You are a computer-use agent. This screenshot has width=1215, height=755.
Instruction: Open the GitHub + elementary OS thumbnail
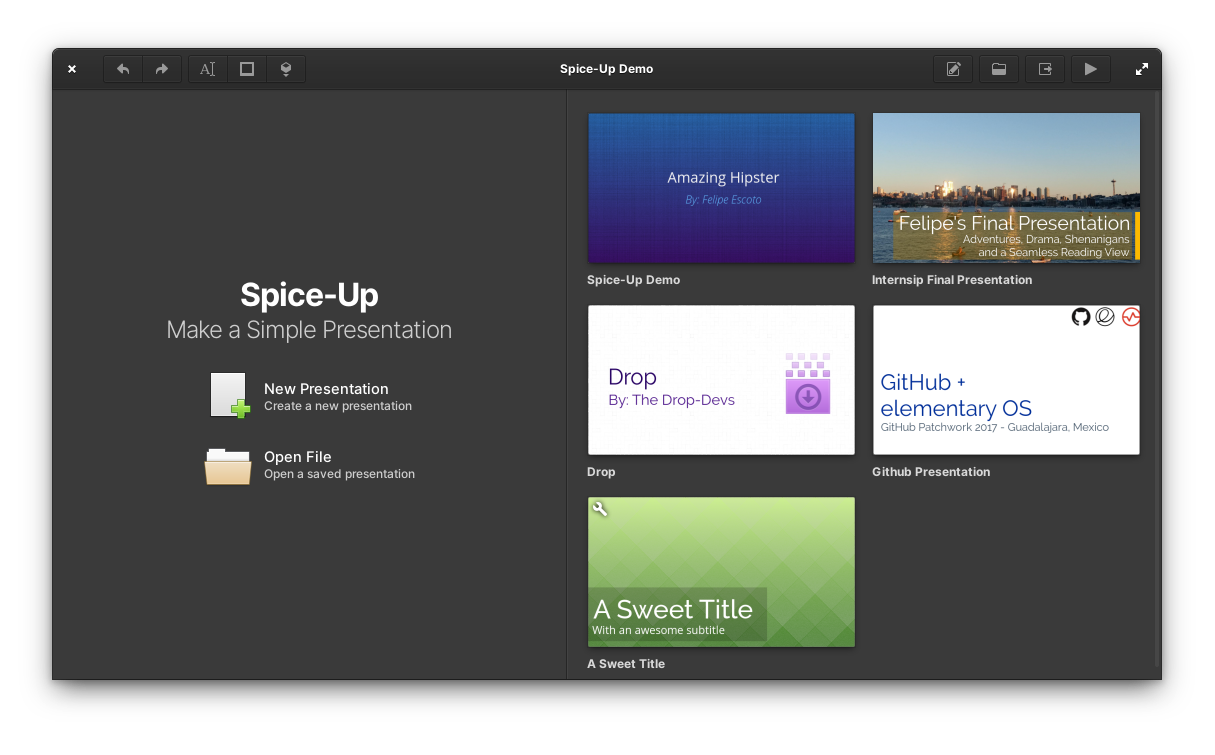pyautogui.click(x=1006, y=380)
